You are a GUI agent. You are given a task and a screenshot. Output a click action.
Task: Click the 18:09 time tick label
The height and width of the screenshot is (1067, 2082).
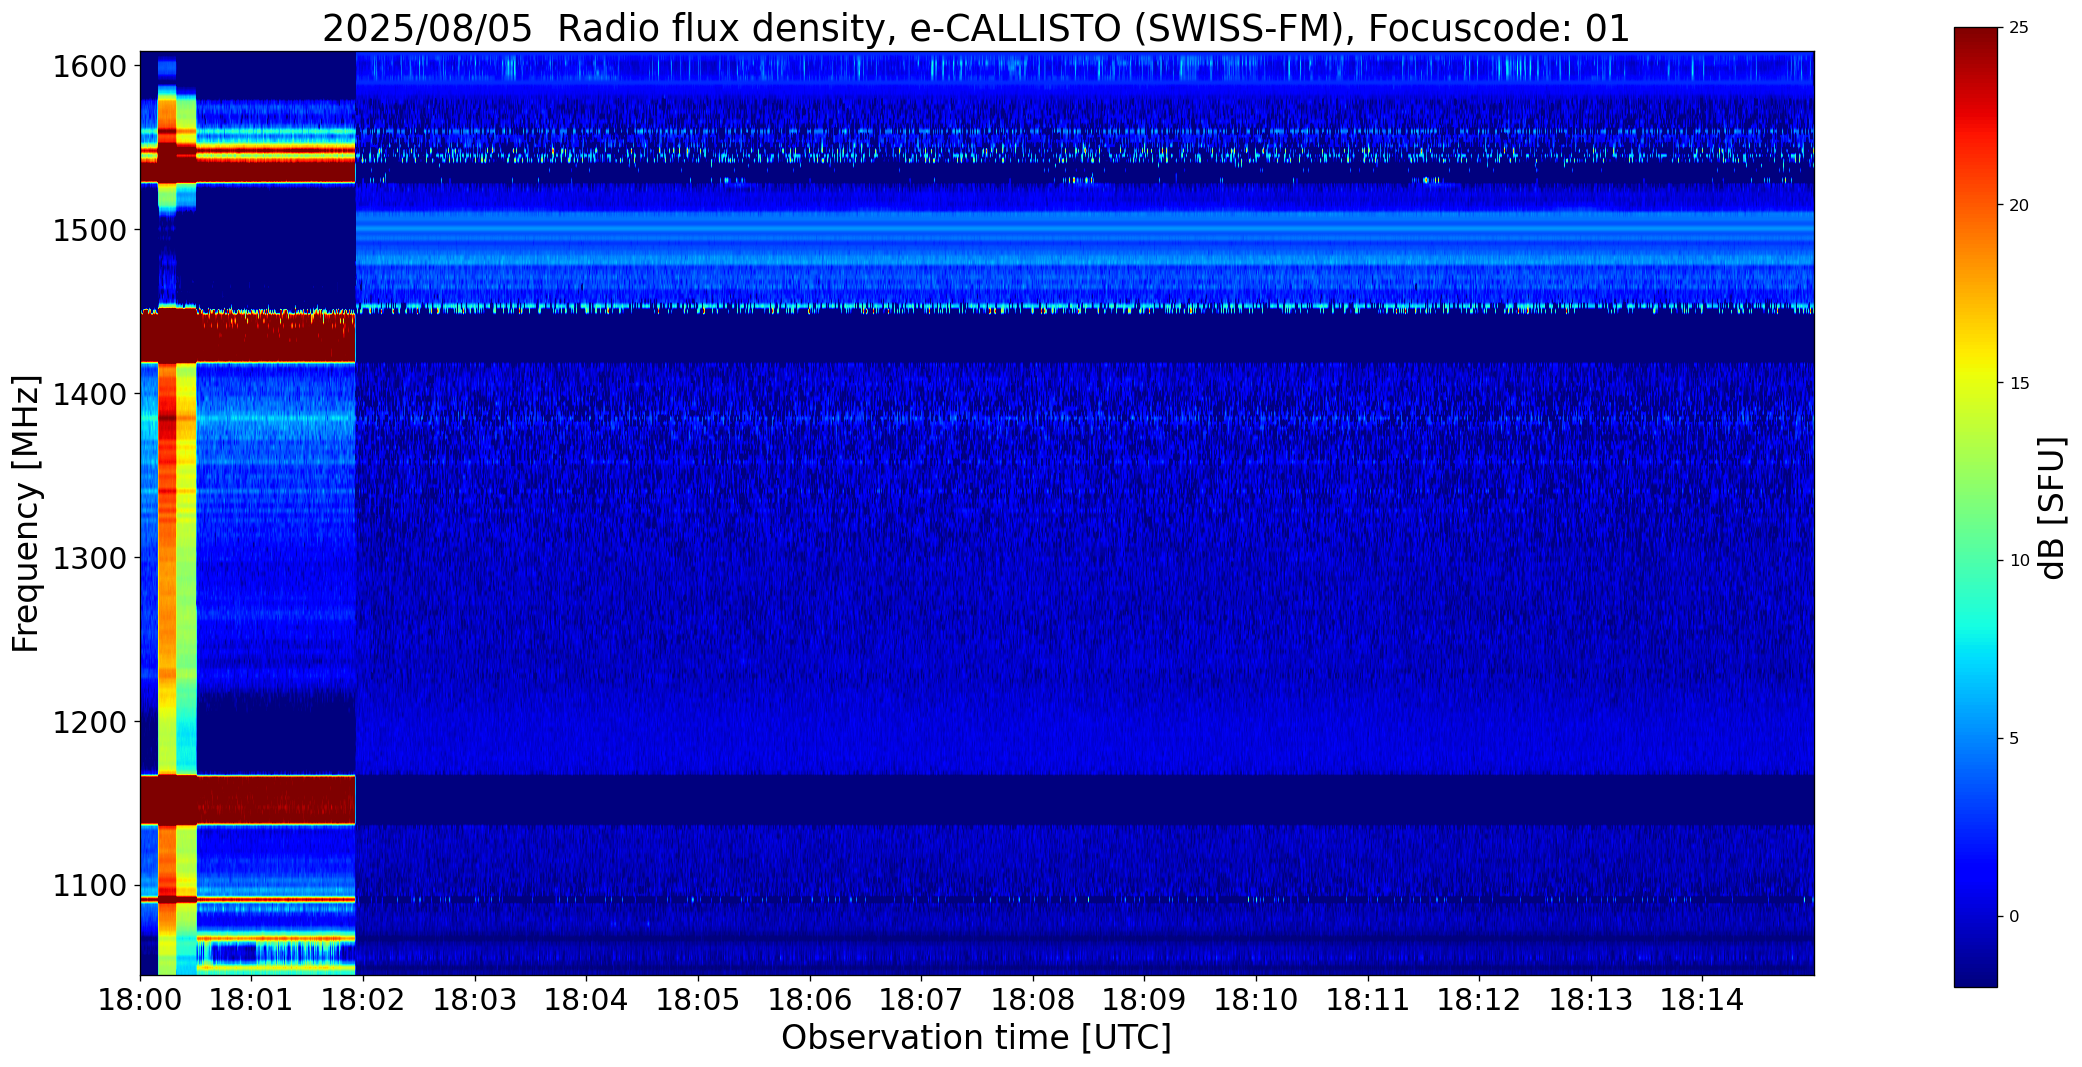[x=1144, y=1000]
